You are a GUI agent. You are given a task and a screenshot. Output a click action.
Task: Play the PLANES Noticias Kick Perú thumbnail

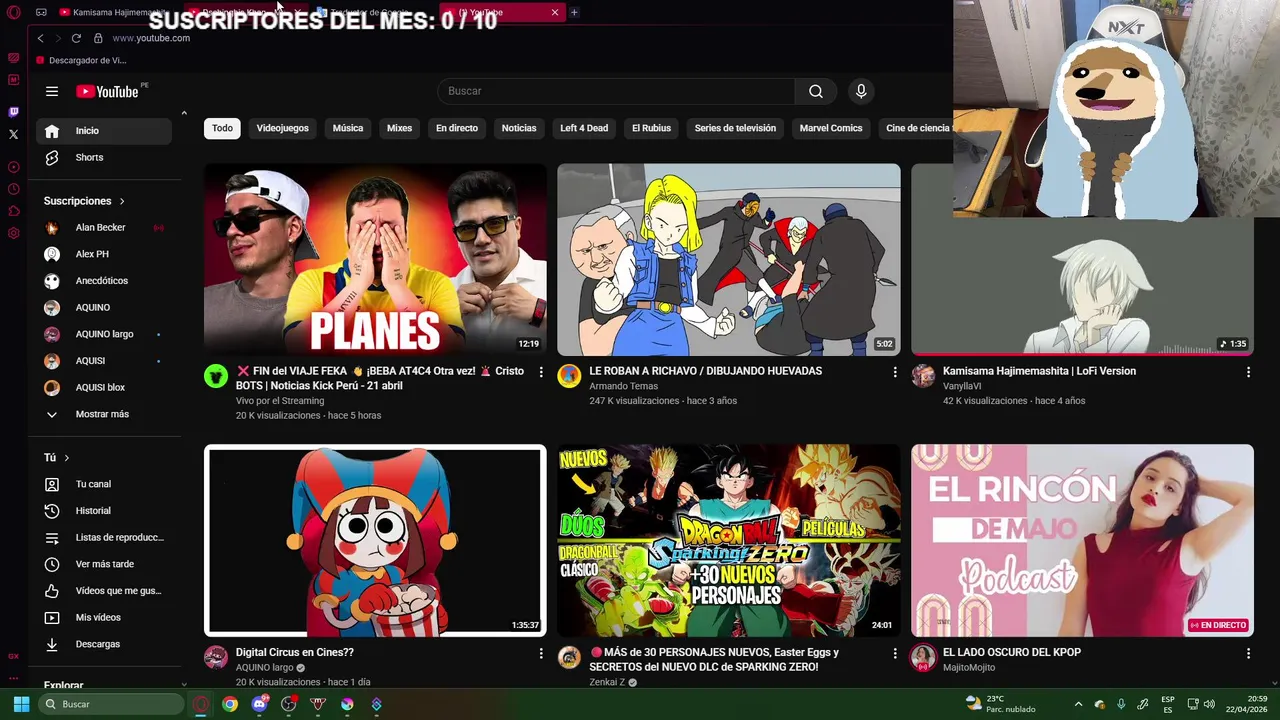(375, 260)
